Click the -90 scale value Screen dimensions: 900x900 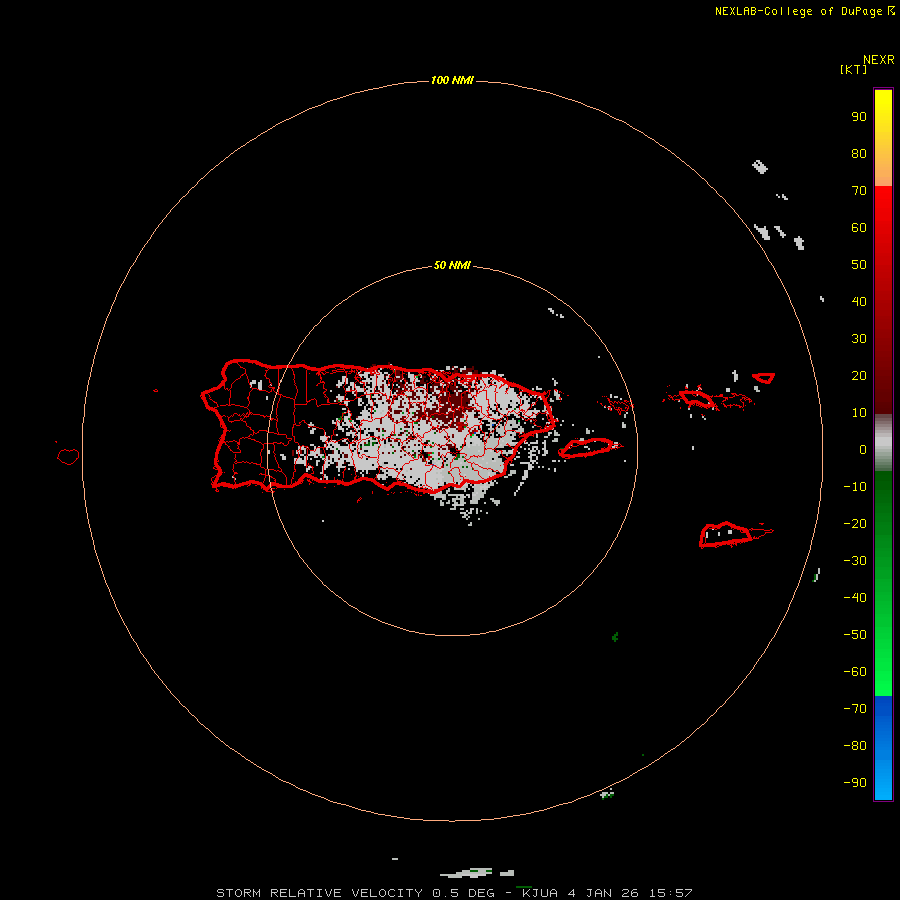tap(855, 783)
